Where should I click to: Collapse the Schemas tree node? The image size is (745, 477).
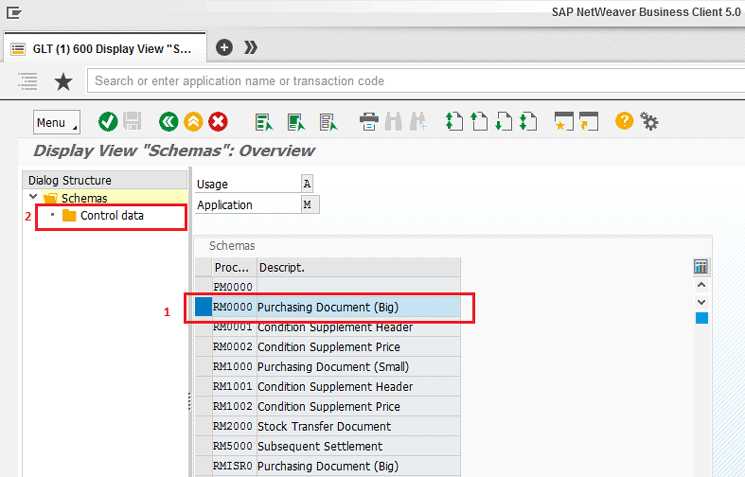33,198
